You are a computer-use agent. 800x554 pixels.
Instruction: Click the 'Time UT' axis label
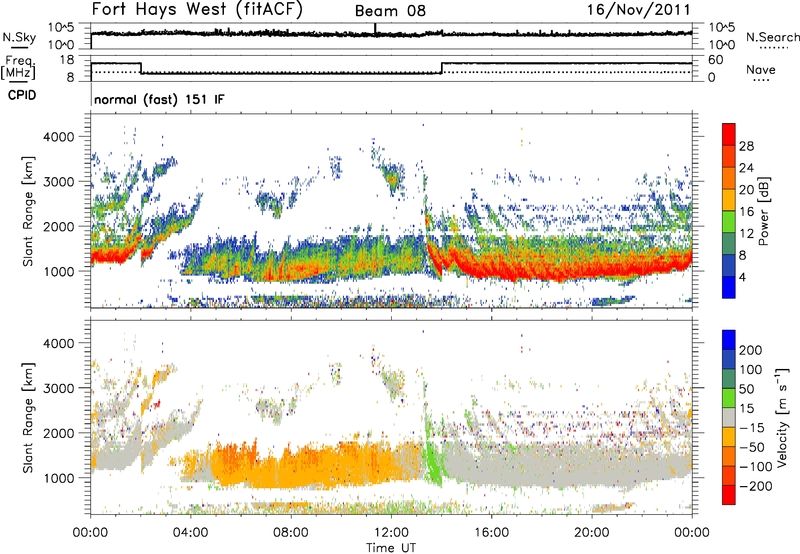[391, 547]
